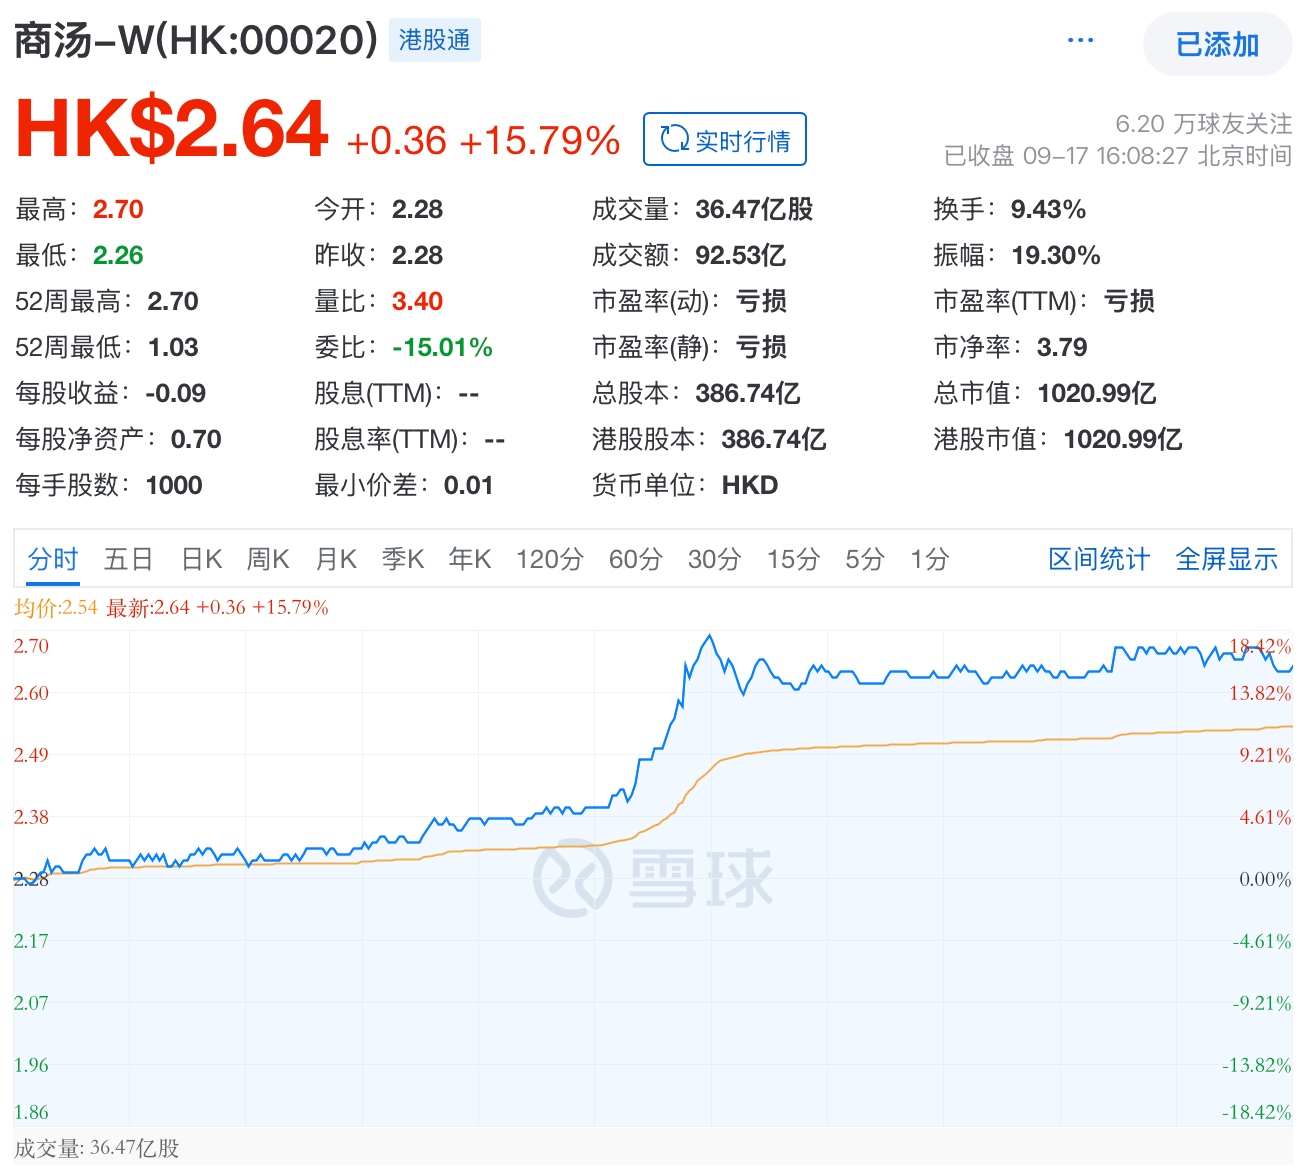Click the 最低 value 2.26

click(x=118, y=255)
